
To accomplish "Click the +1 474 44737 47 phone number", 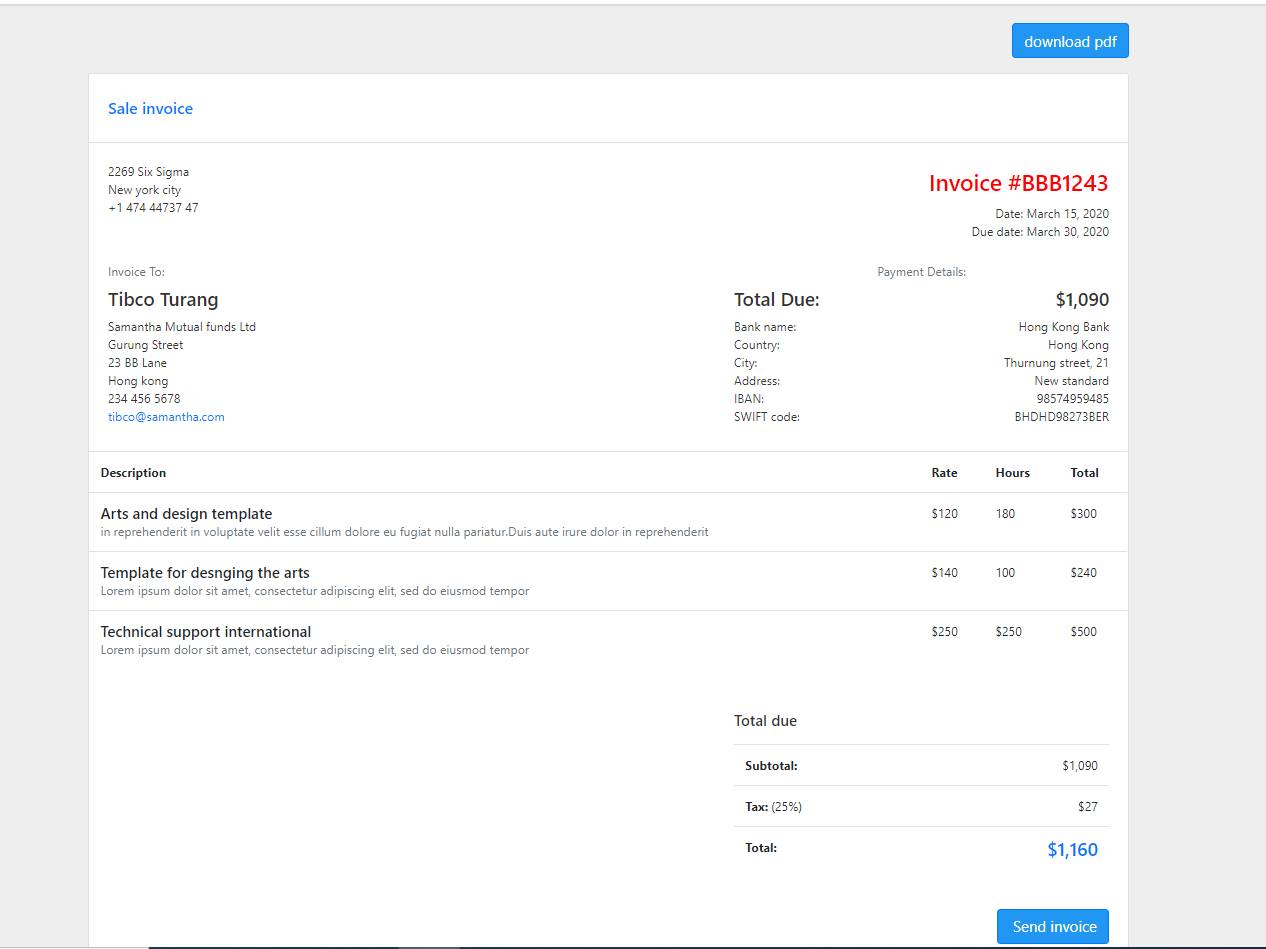I will (153, 208).
